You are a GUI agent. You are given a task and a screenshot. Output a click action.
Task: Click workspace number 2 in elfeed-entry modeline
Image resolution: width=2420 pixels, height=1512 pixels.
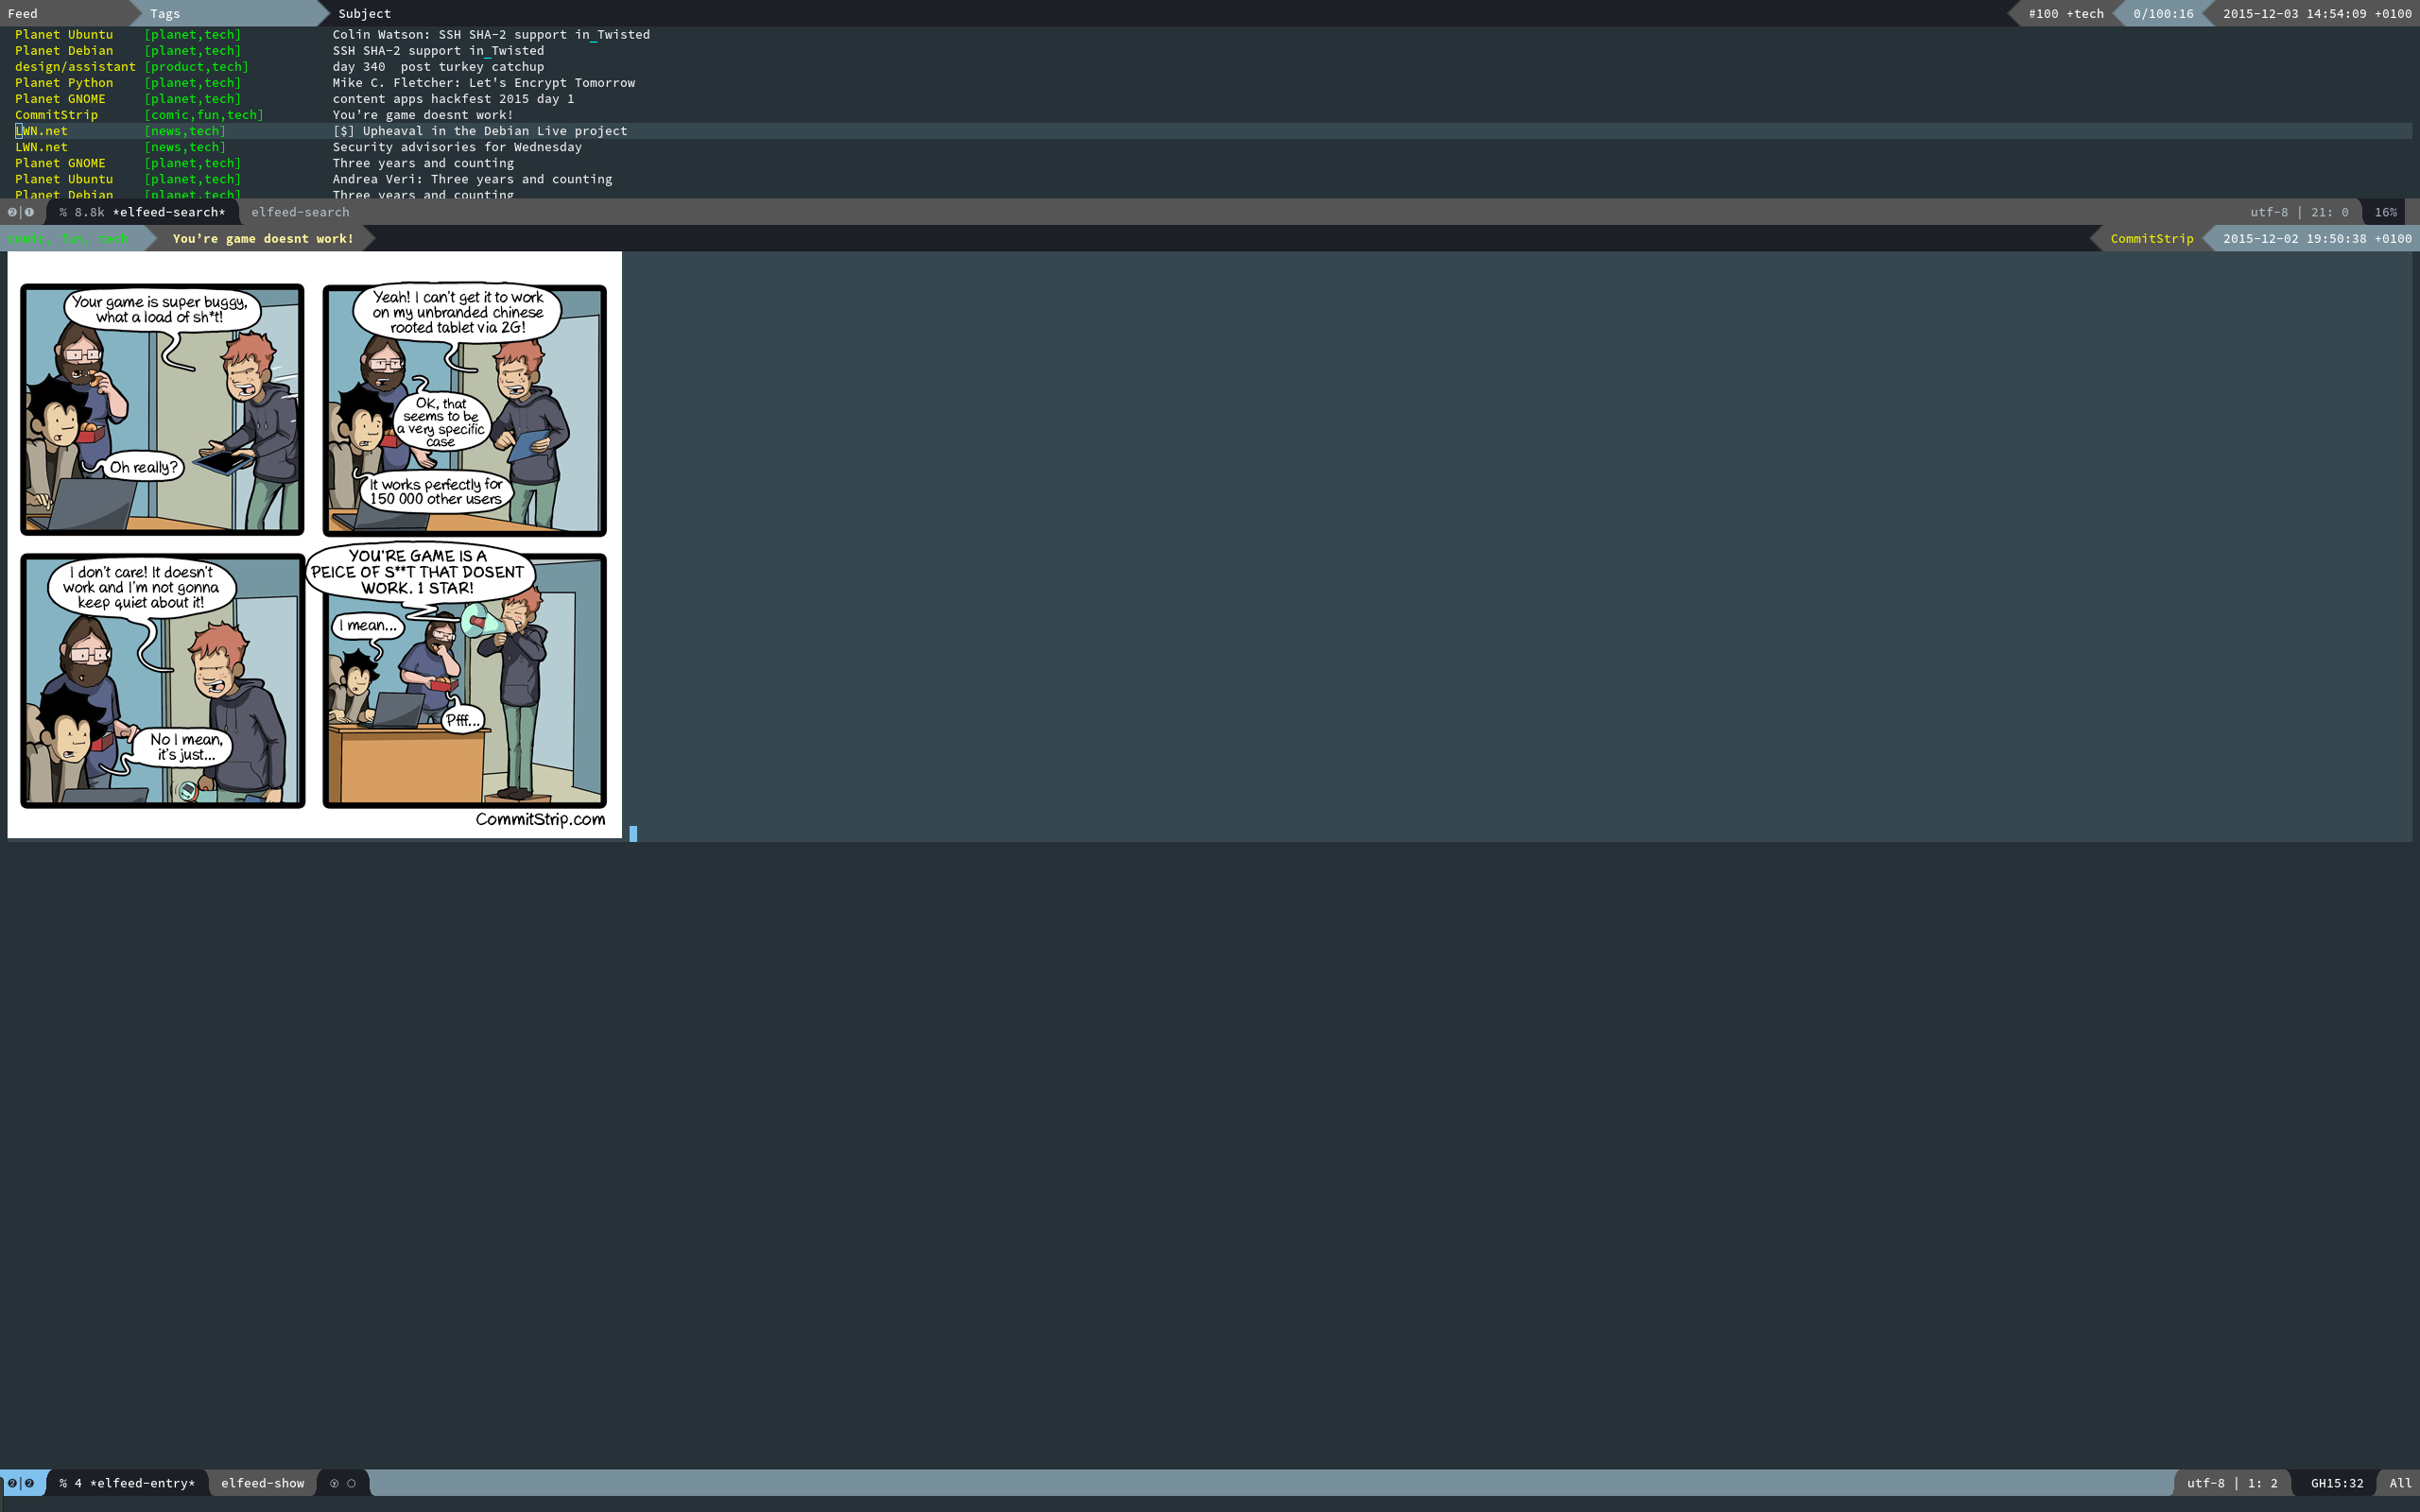coord(12,1483)
